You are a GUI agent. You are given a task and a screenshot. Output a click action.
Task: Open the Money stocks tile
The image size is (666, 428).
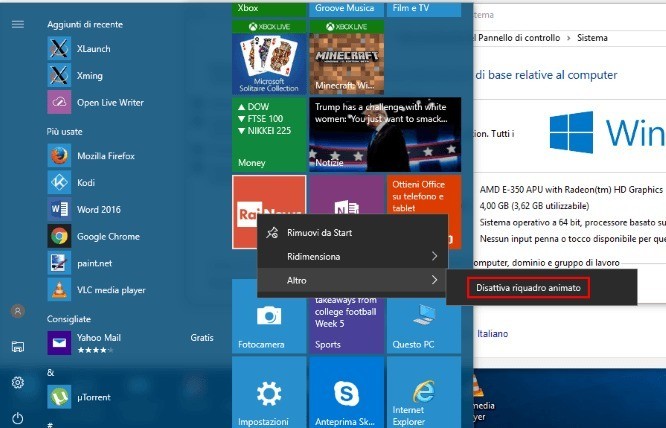269,135
